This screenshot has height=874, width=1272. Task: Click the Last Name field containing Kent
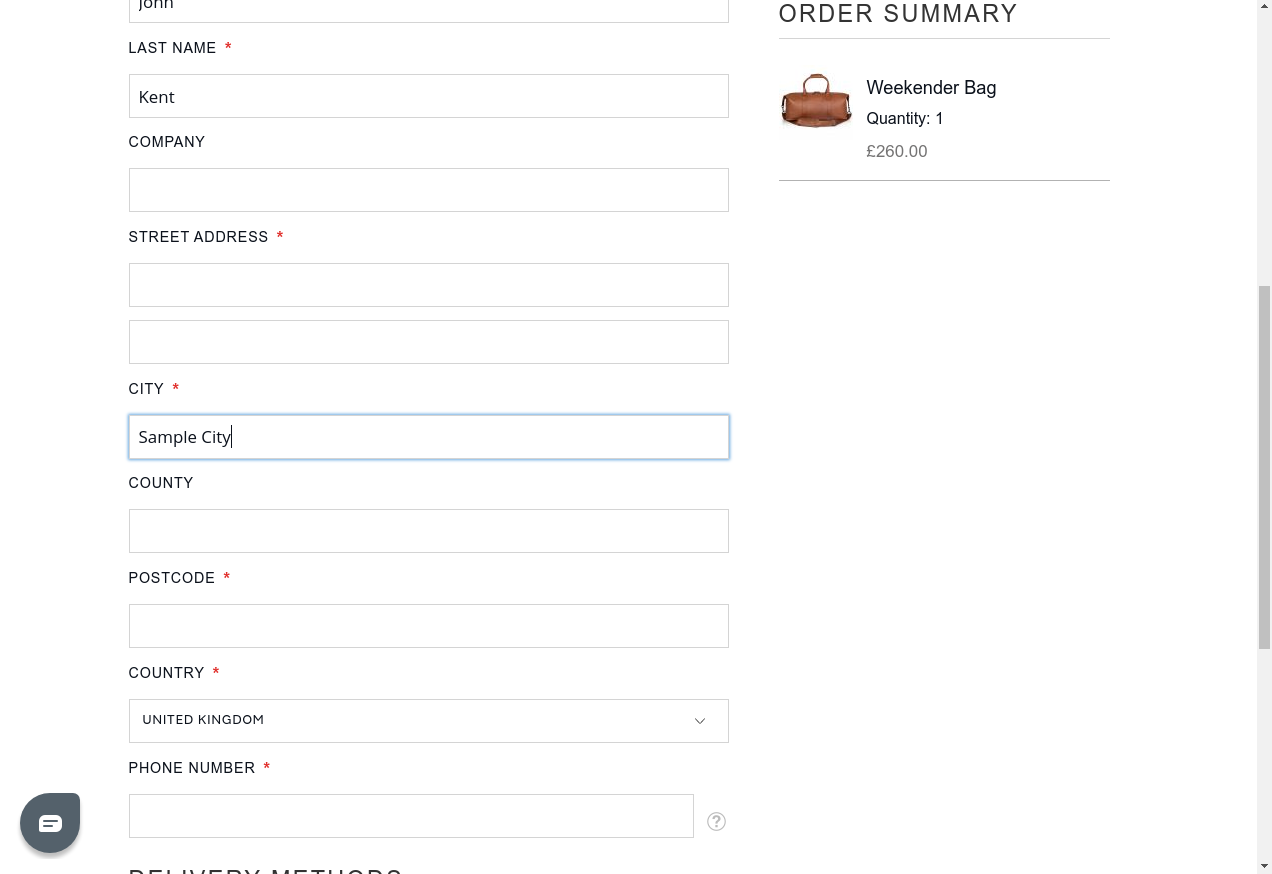pyautogui.click(x=428, y=96)
